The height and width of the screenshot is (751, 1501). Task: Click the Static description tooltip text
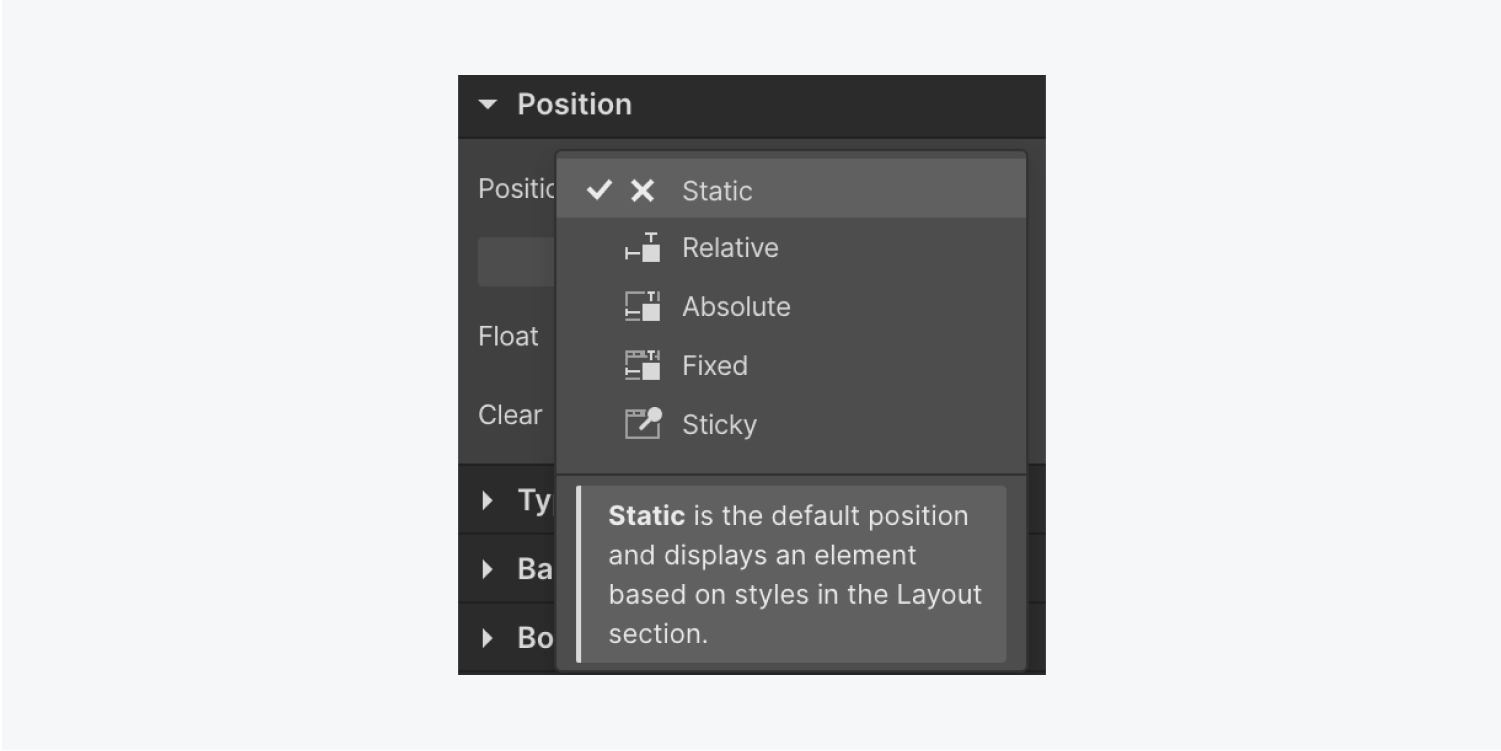(794, 574)
